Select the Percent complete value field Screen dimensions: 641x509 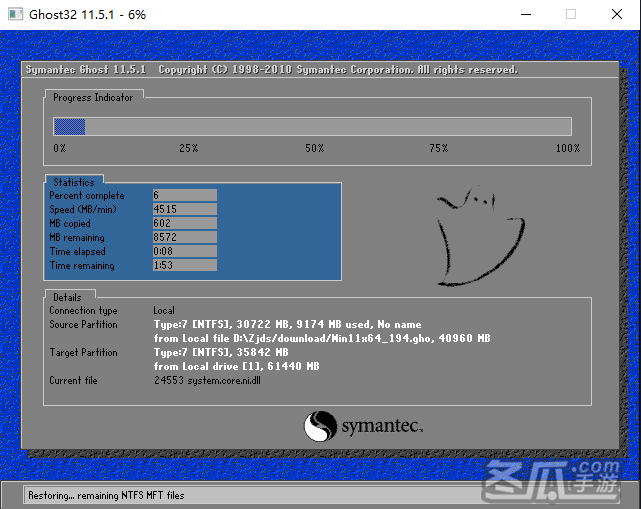pyautogui.click(x=184, y=196)
